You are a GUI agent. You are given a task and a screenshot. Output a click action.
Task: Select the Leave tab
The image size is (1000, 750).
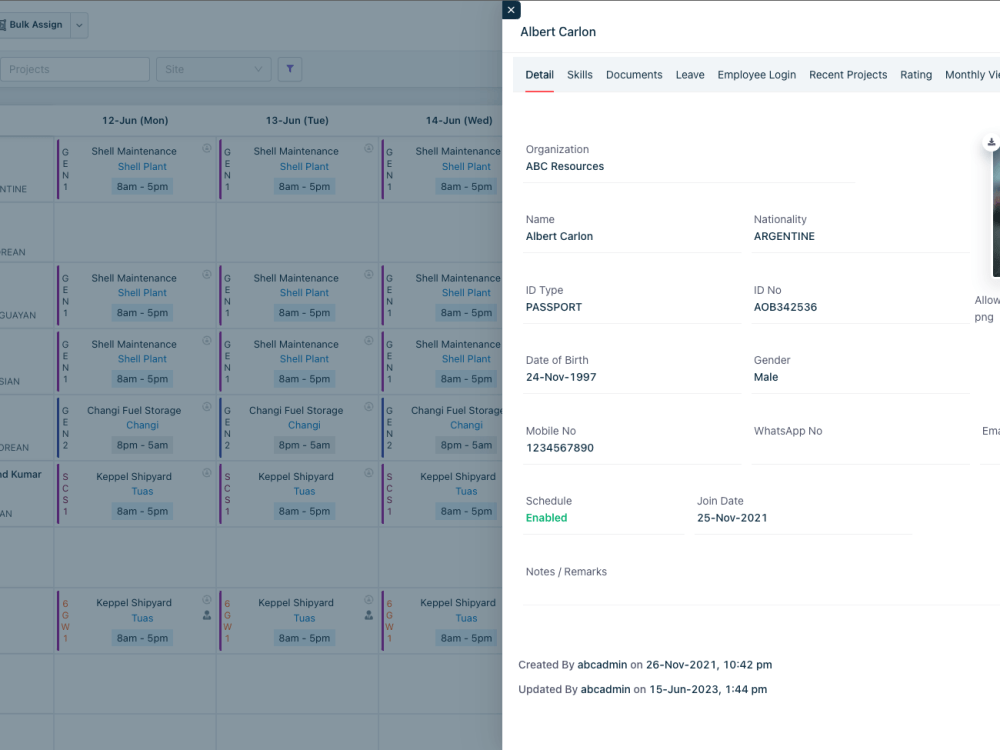690,75
